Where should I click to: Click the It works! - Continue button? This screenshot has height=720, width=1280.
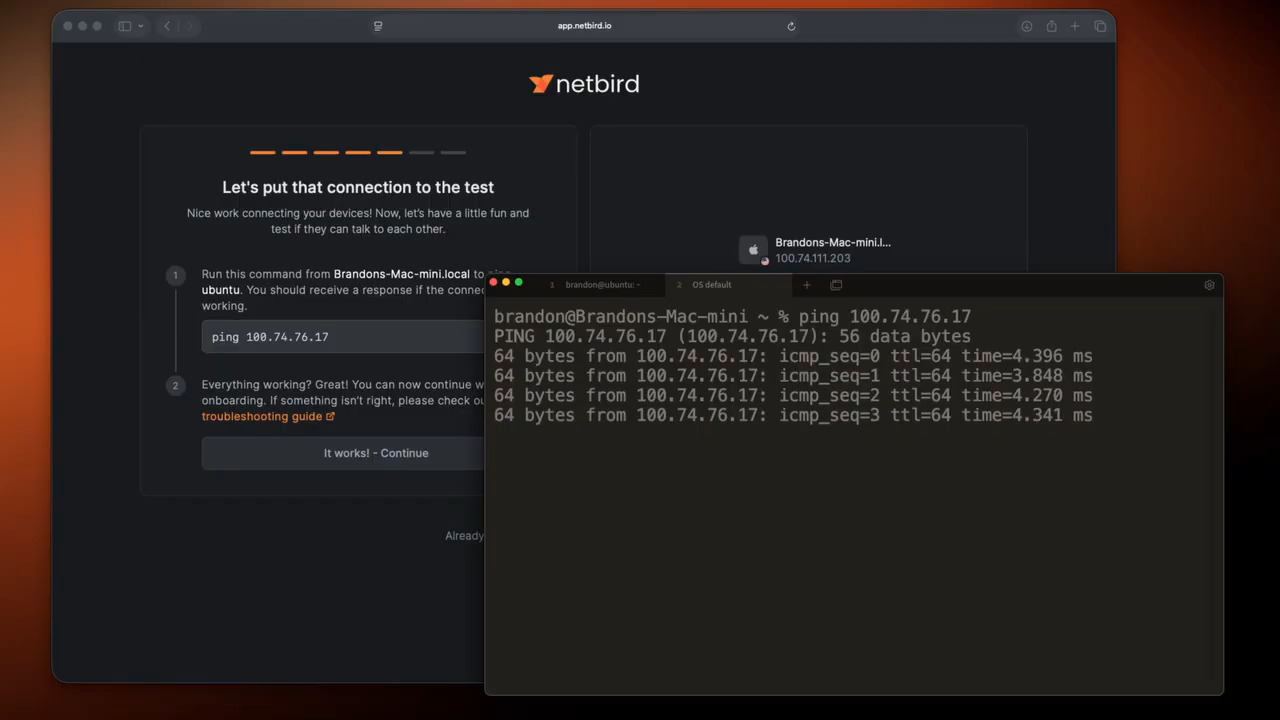click(x=376, y=453)
